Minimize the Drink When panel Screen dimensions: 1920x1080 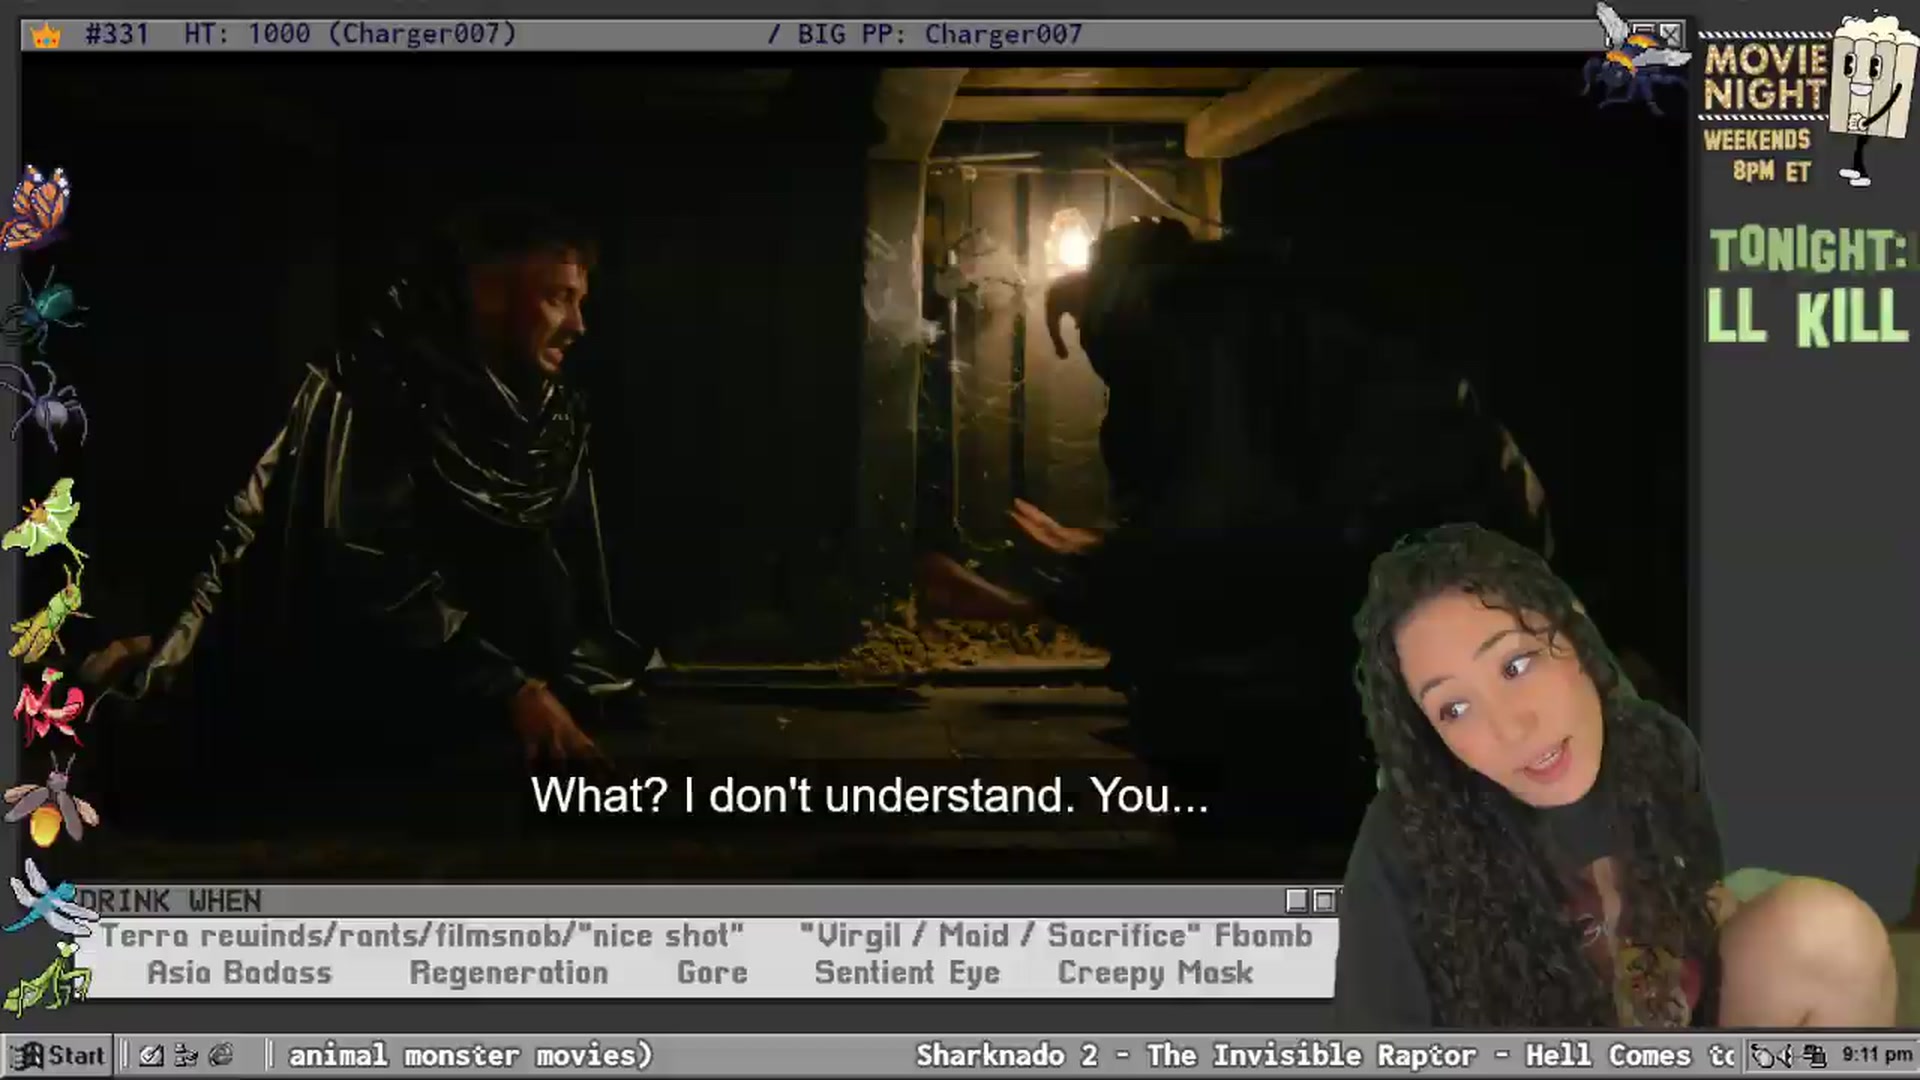click(x=1297, y=901)
